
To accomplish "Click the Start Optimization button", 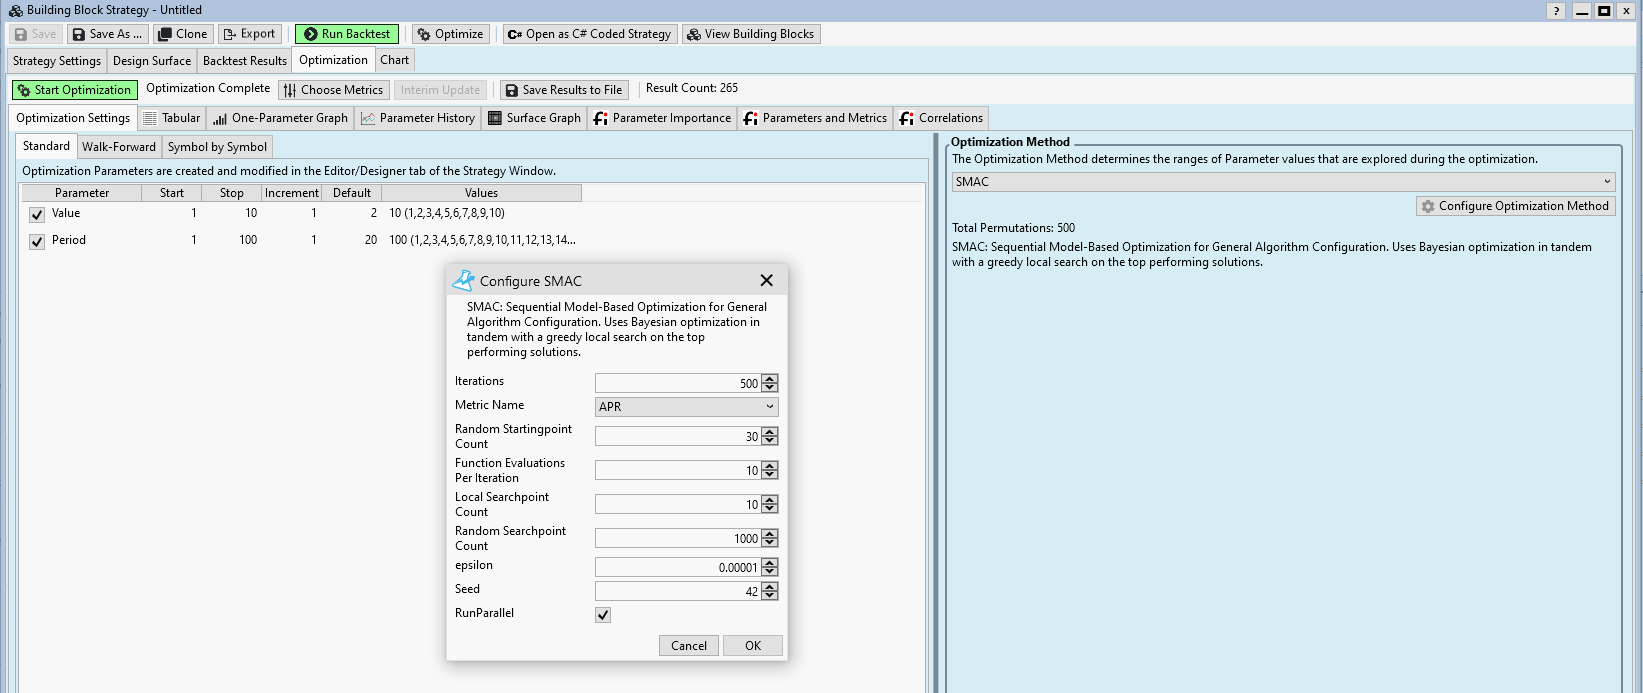I will coord(73,90).
